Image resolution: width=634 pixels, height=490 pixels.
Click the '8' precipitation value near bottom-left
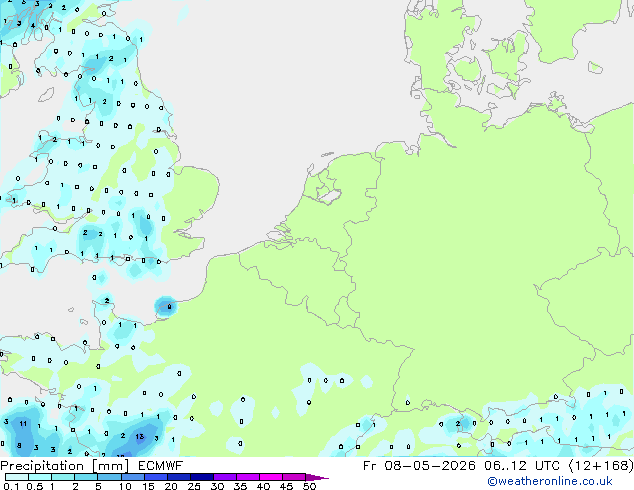[19, 446]
